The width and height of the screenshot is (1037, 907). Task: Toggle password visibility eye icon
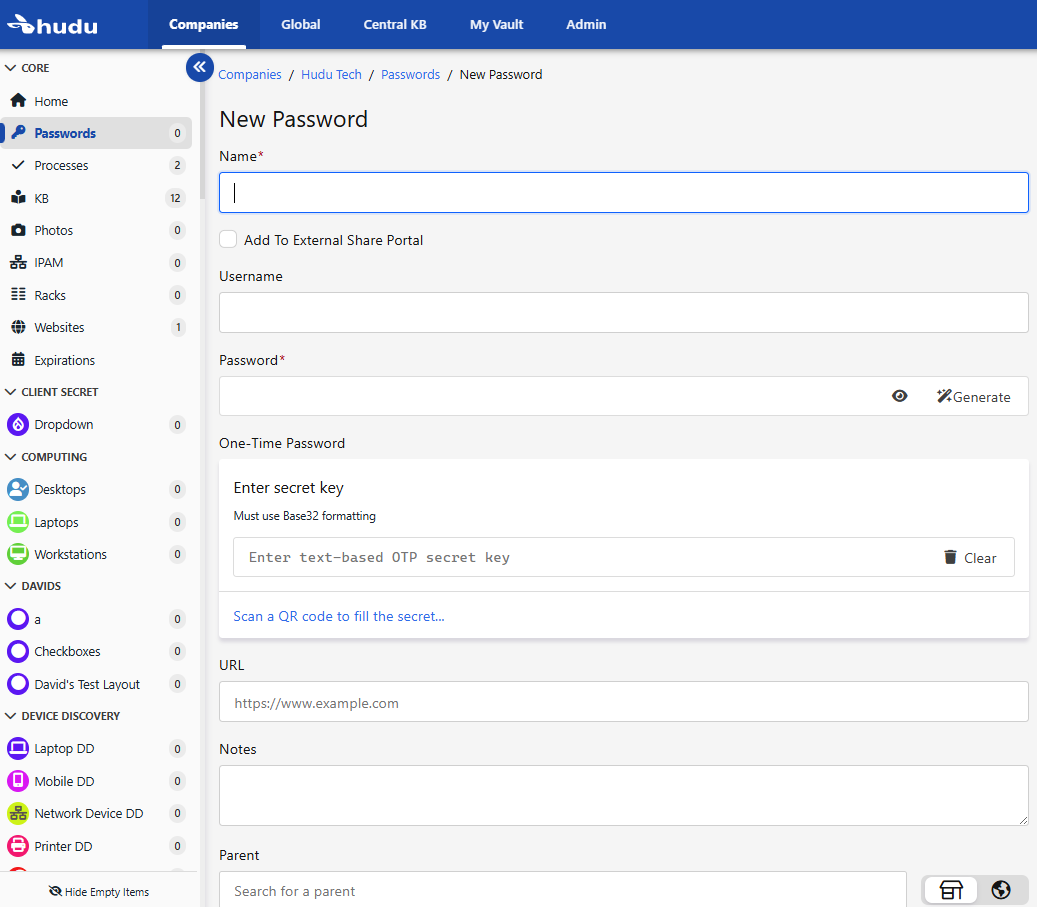coord(899,396)
